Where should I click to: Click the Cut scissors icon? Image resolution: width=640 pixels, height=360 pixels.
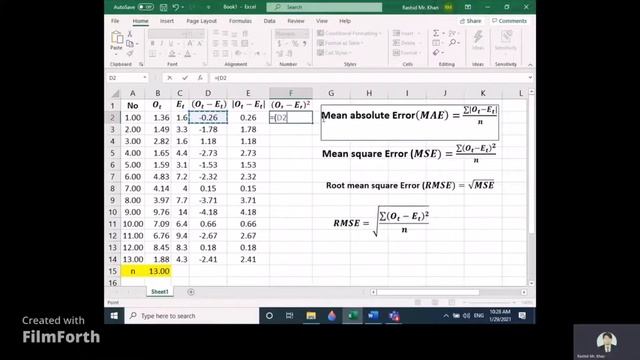tap(130, 34)
